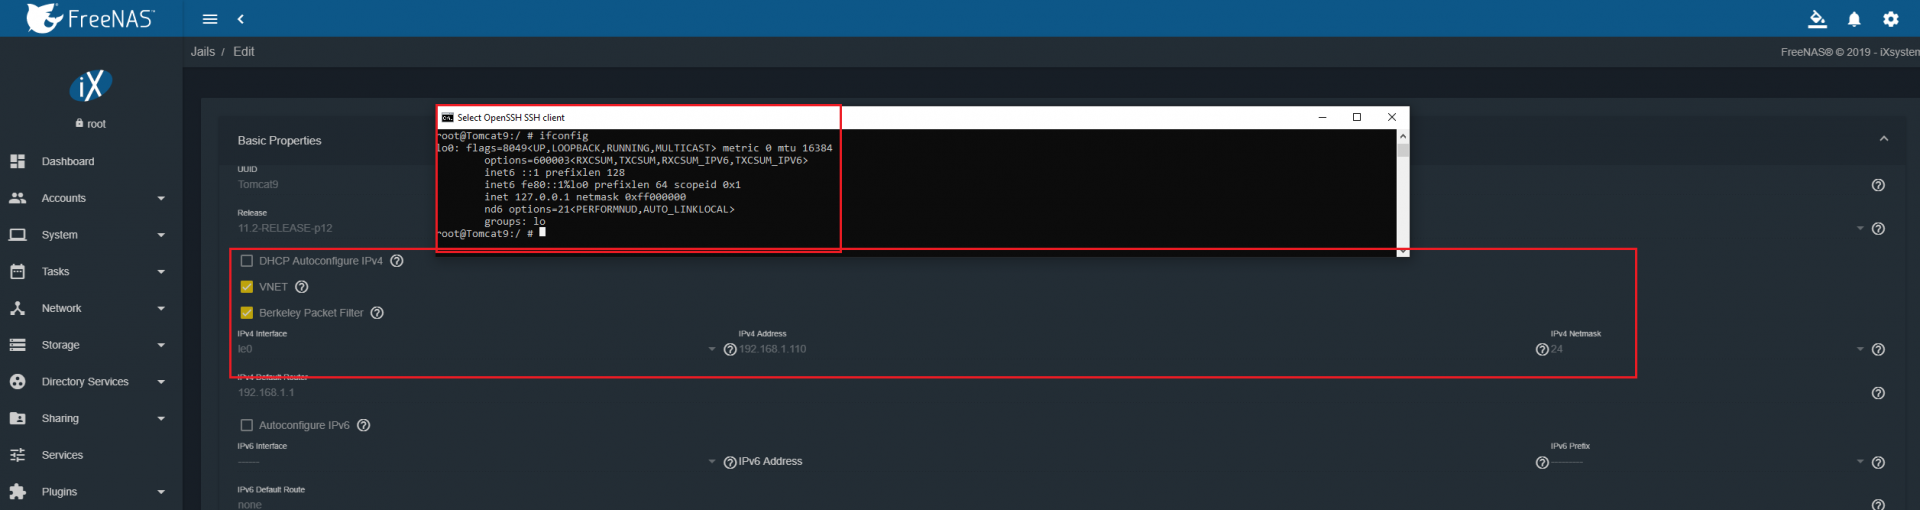Show help for Berkeley Packet Filter
Image resolution: width=1920 pixels, height=510 pixels.
click(x=377, y=313)
